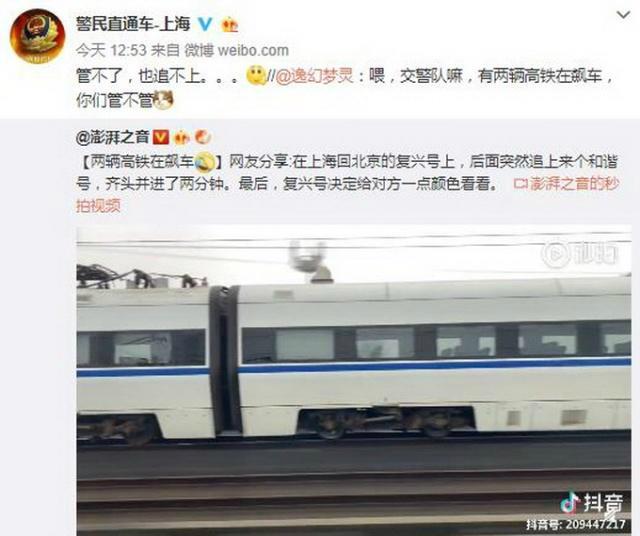This screenshot has width=640, height=536.
Task: Expand the post options chevron
Action: (623, 15)
